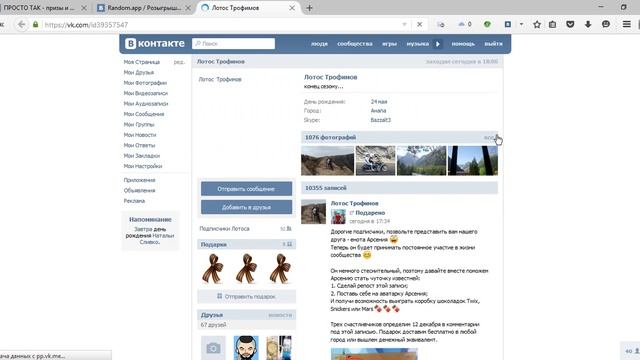This screenshot has width=640, height=360.
Task: Click Отправить подарок button
Action: tap(246, 296)
